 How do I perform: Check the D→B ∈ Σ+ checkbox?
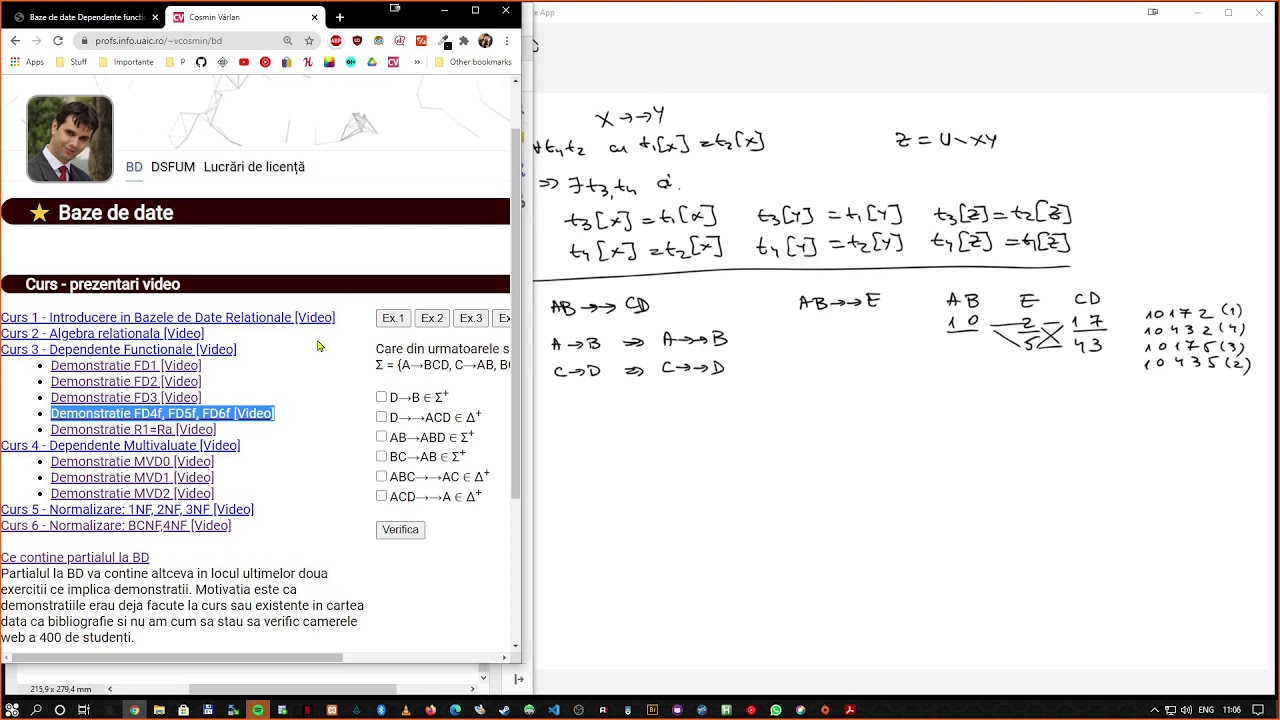pyautogui.click(x=381, y=397)
